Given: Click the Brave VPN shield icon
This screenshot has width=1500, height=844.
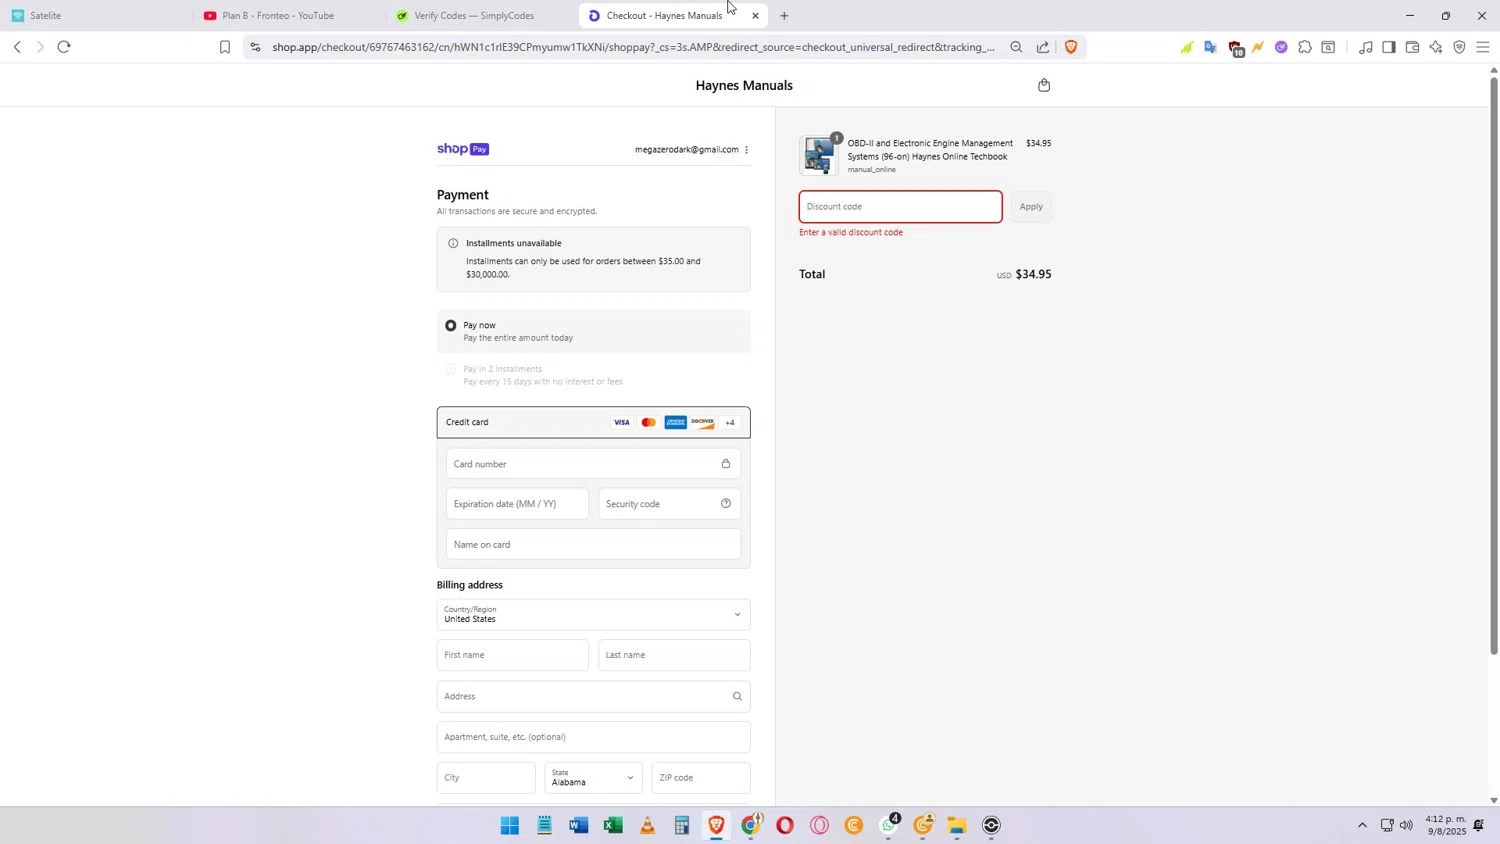Looking at the screenshot, I should click(x=1459, y=47).
